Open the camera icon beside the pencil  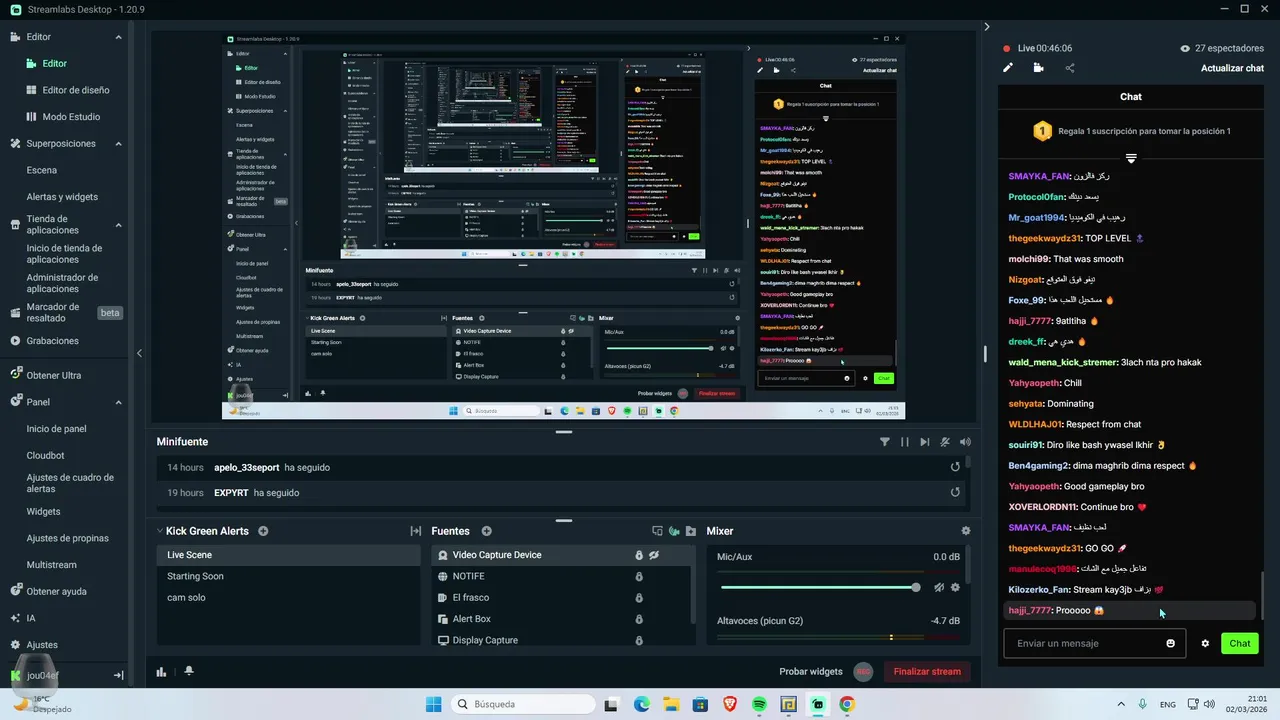coord(1039,68)
